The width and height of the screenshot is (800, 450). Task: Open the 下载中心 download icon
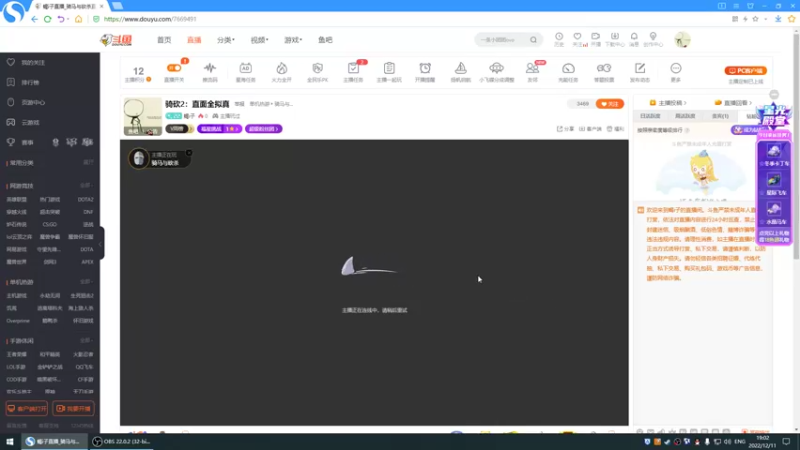tap(615, 36)
